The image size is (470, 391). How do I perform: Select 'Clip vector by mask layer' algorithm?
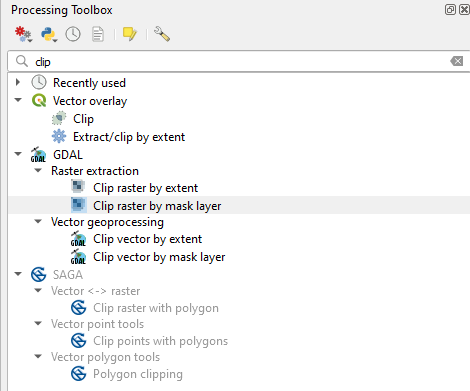159,257
